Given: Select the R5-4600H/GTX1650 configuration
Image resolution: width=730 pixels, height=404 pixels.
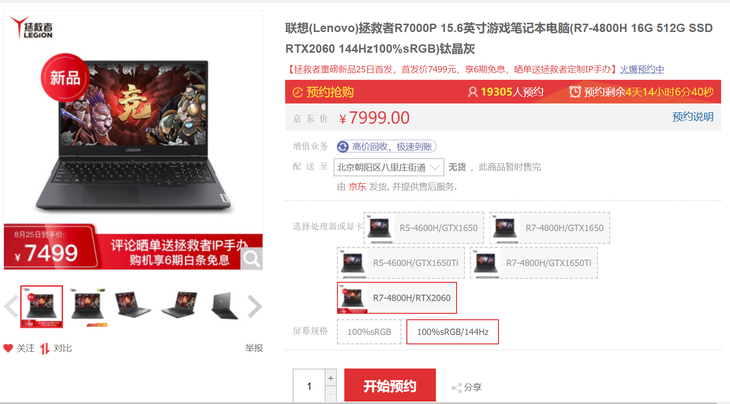Looking at the screenshot, I should 424,228.
